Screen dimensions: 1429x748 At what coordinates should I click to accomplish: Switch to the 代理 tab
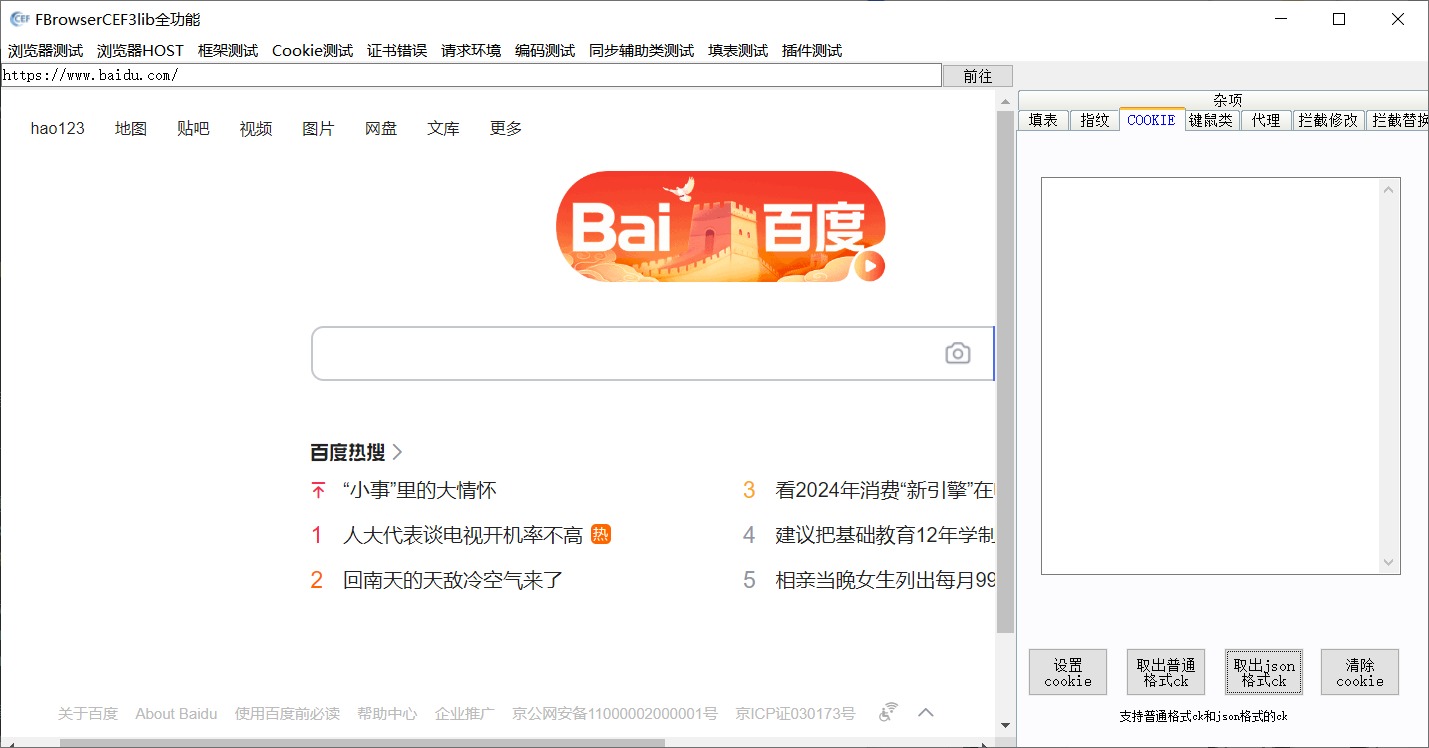(x=1266, y=120)
